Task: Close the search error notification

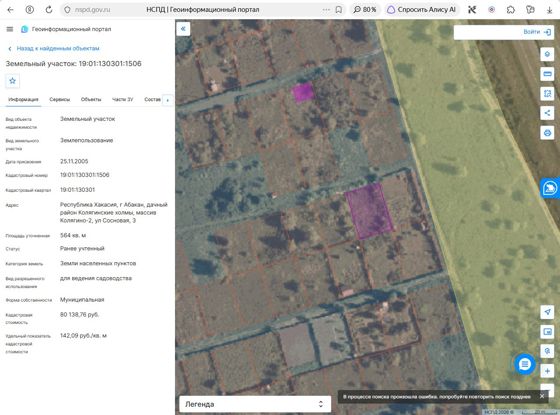Action: (x=542, y=396)
